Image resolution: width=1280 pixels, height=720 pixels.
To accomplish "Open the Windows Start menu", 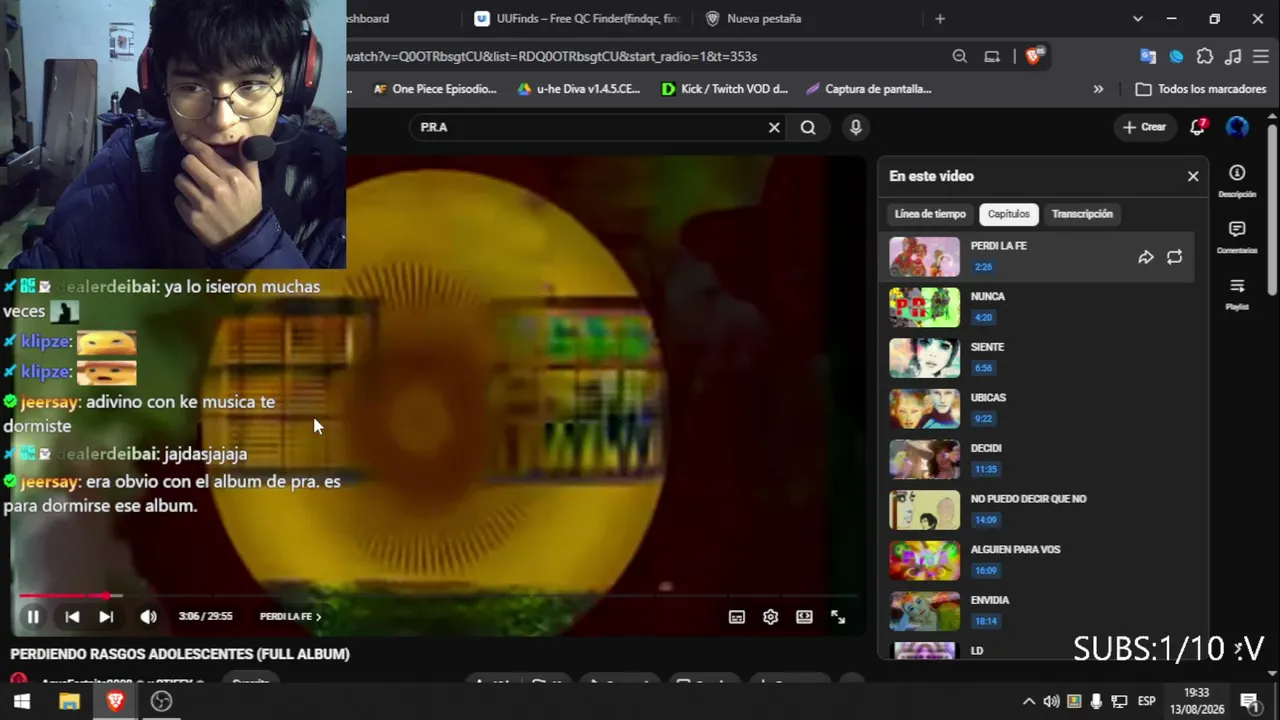I will pos(21,701).
